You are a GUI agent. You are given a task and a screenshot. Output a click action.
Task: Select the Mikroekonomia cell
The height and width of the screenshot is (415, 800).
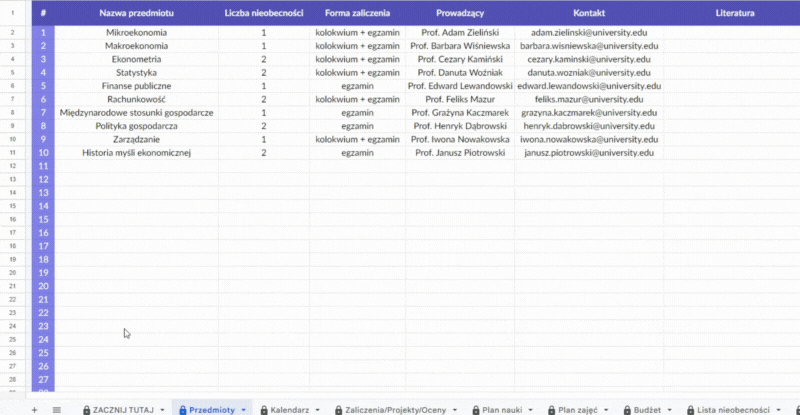(x=136, y=33)
